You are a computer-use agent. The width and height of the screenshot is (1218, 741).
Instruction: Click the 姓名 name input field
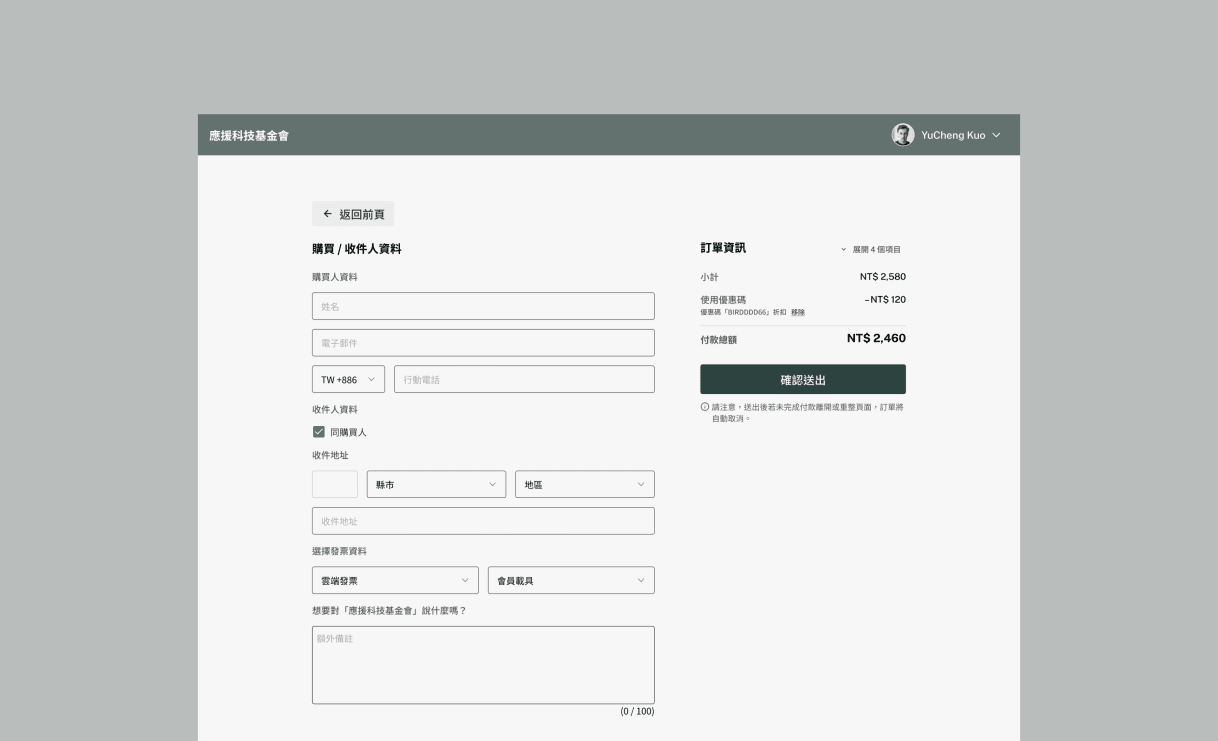click(x=483, y=305)
